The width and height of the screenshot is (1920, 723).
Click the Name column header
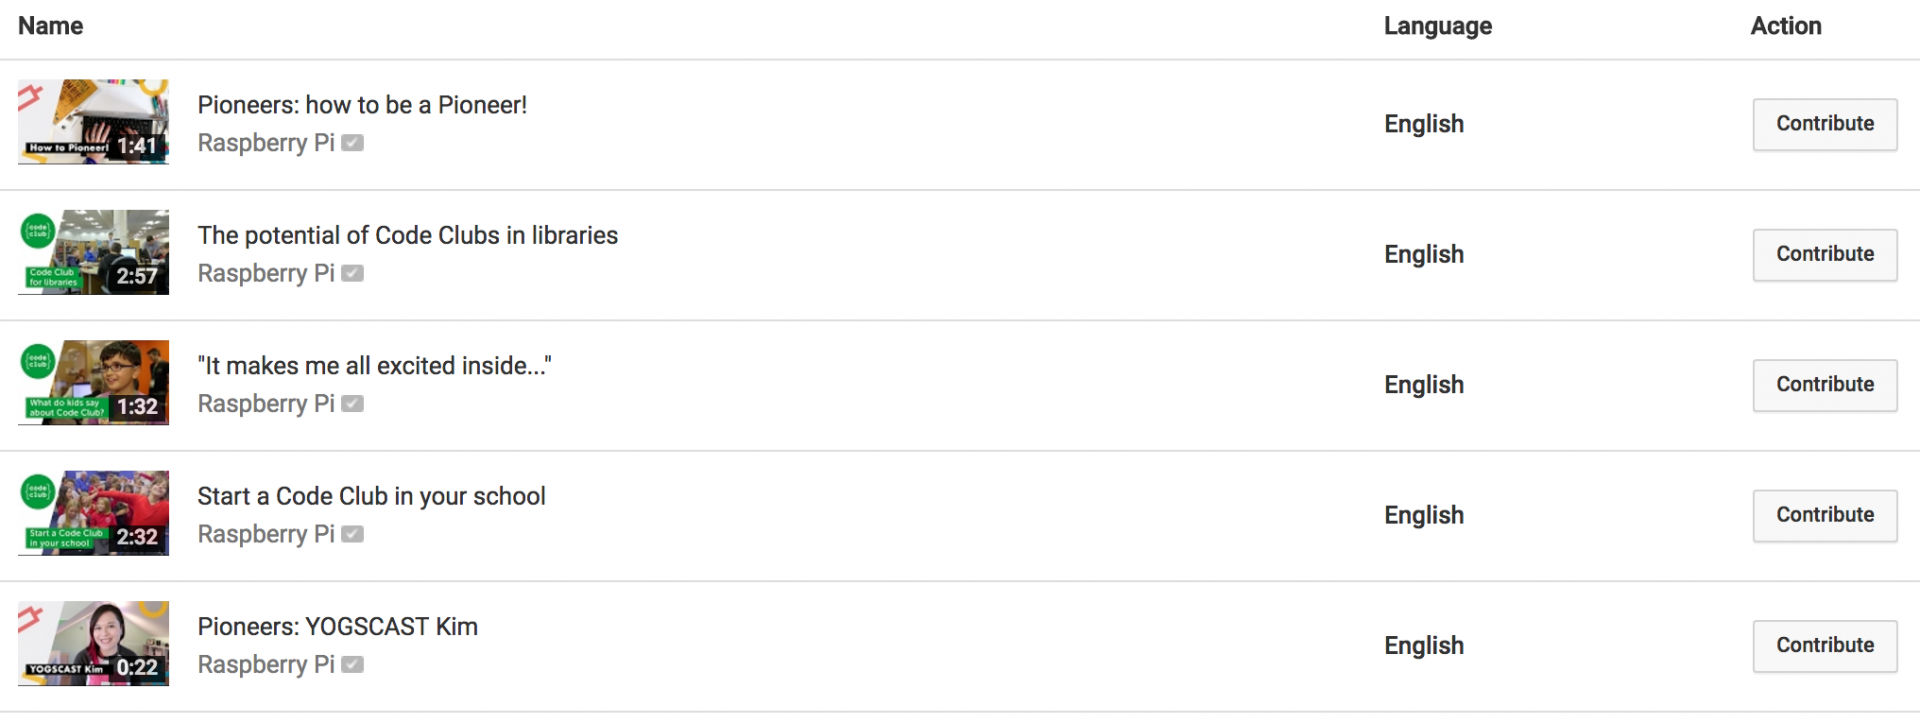tap(51, 26)
